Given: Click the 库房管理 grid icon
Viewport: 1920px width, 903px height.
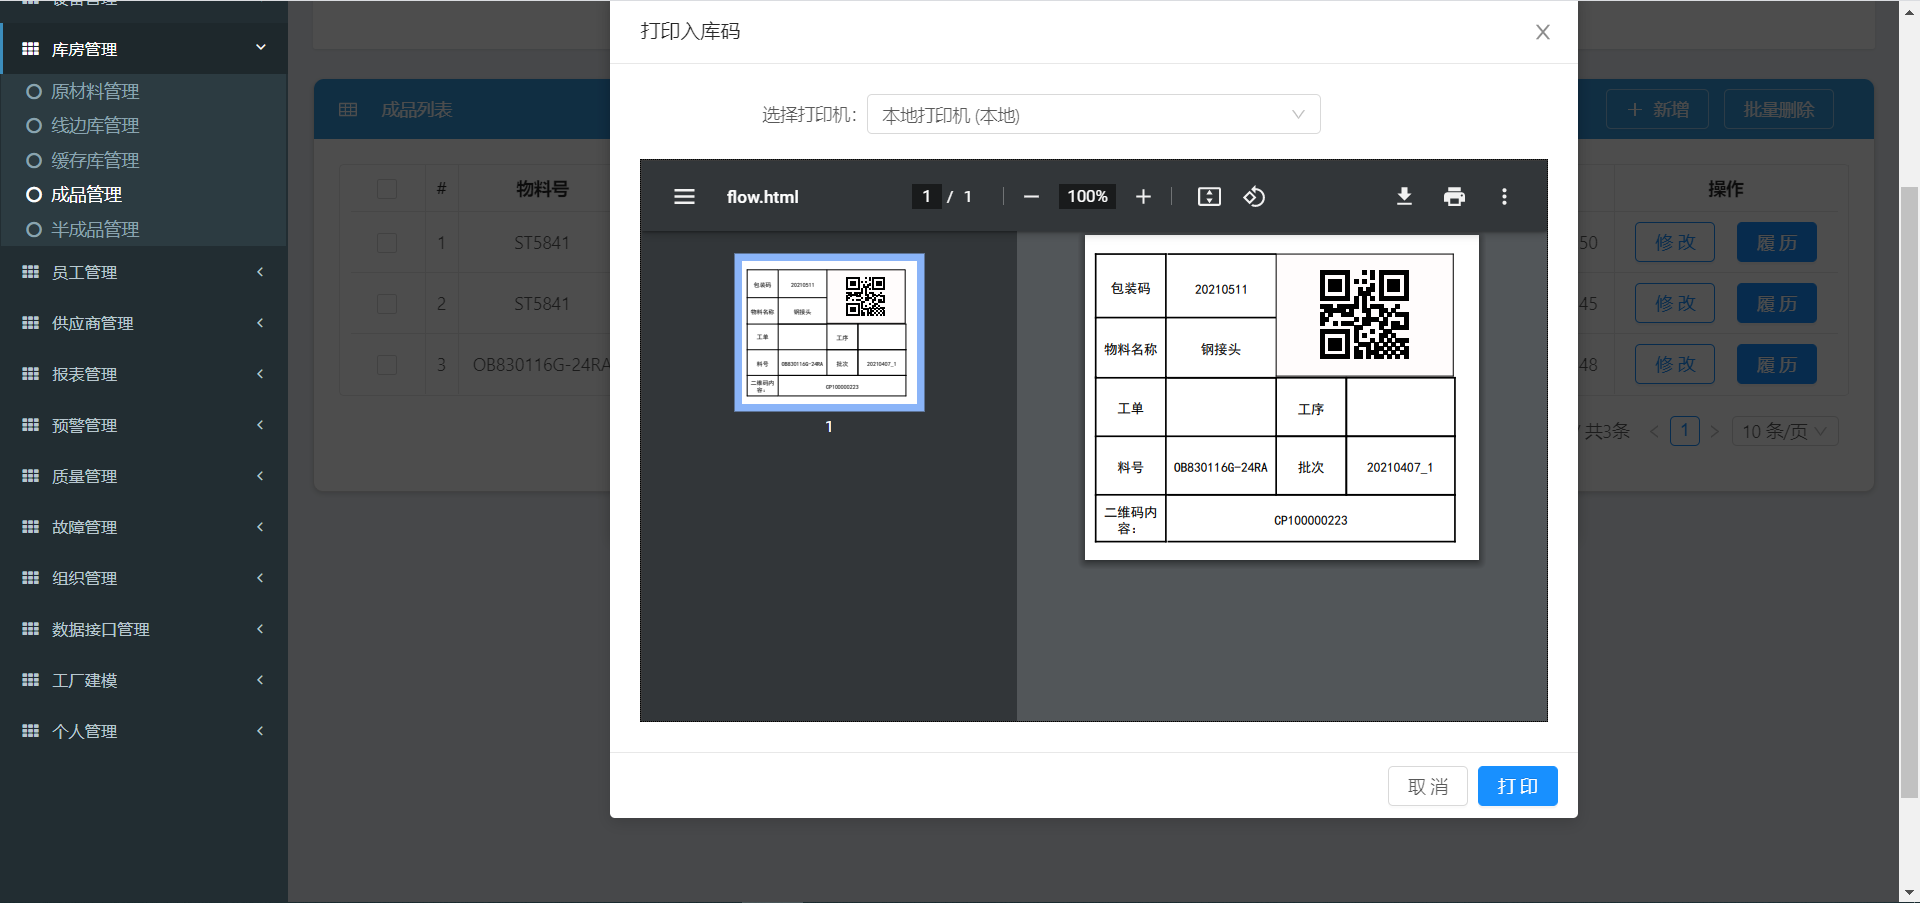Looking at the screenshot, I should coord(30,49).
